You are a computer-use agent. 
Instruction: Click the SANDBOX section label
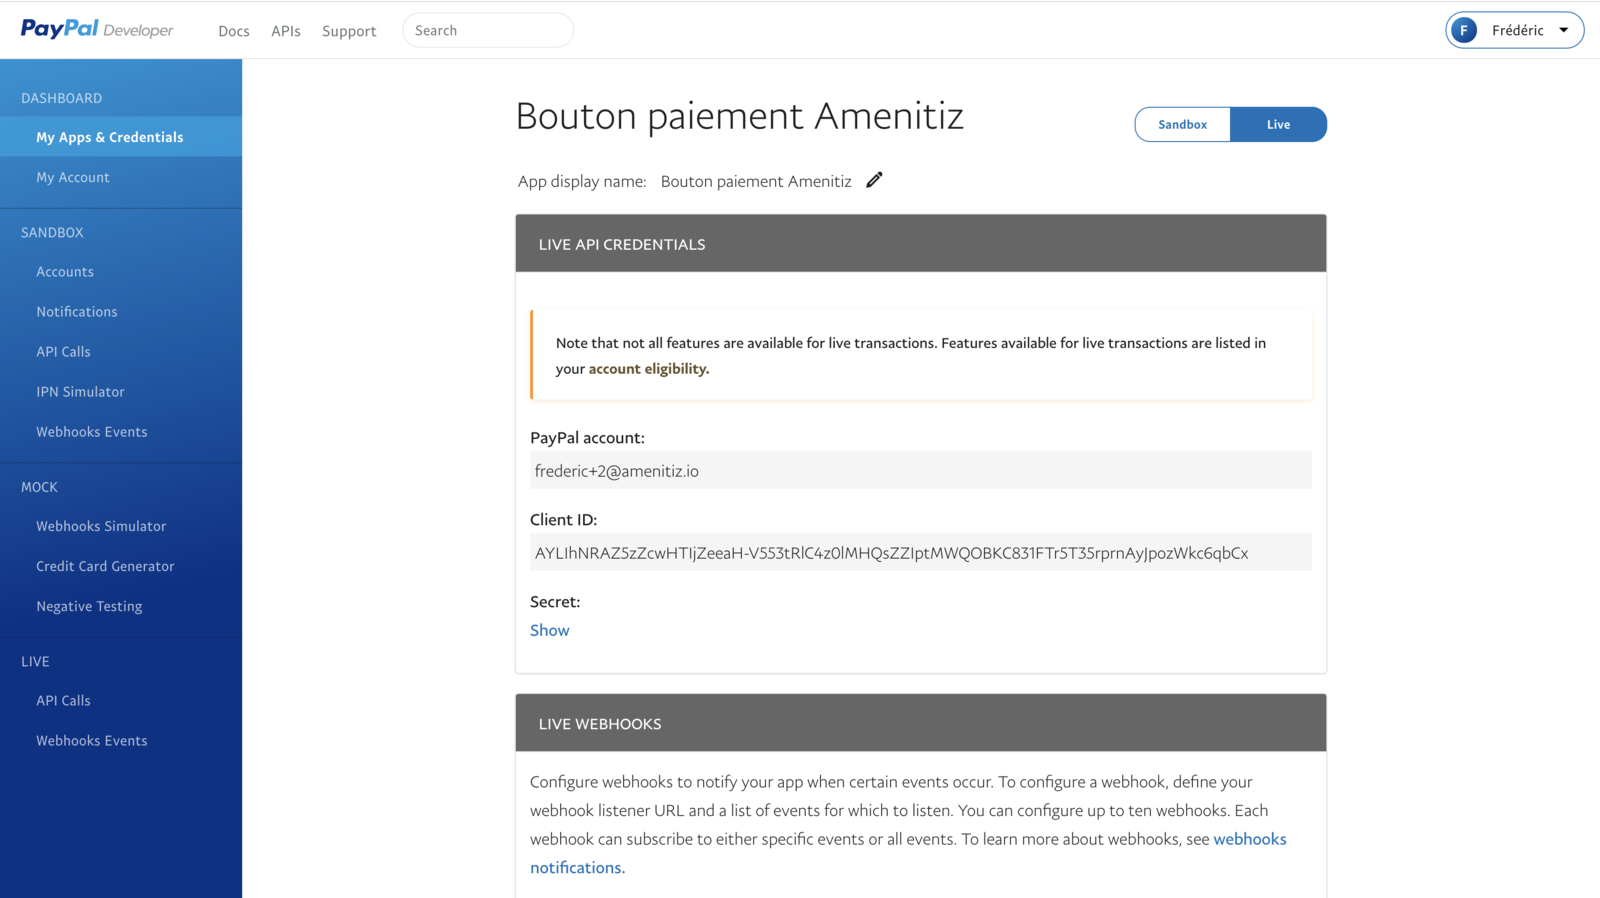pyautogui.click(x=52, y=232)
